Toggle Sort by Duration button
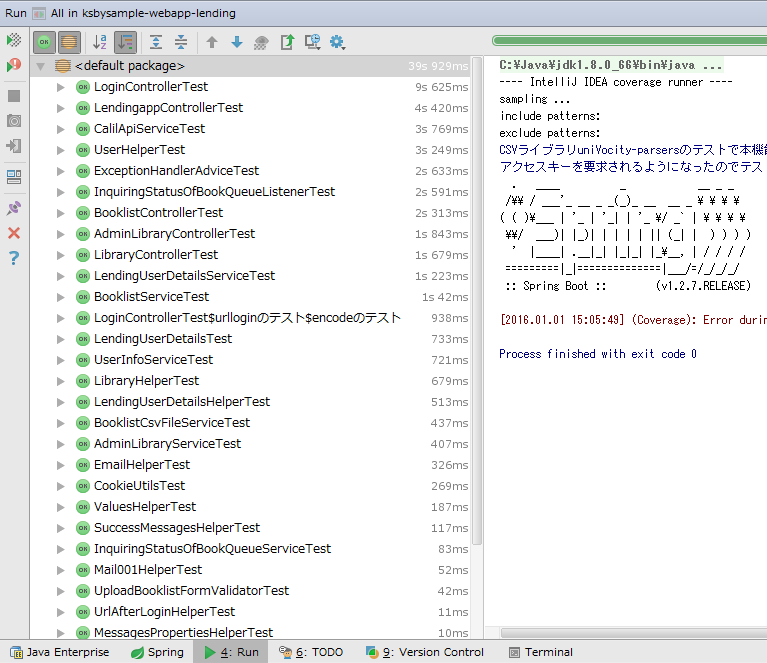Screen dimensions: 767x663 (x=125, y=42)
